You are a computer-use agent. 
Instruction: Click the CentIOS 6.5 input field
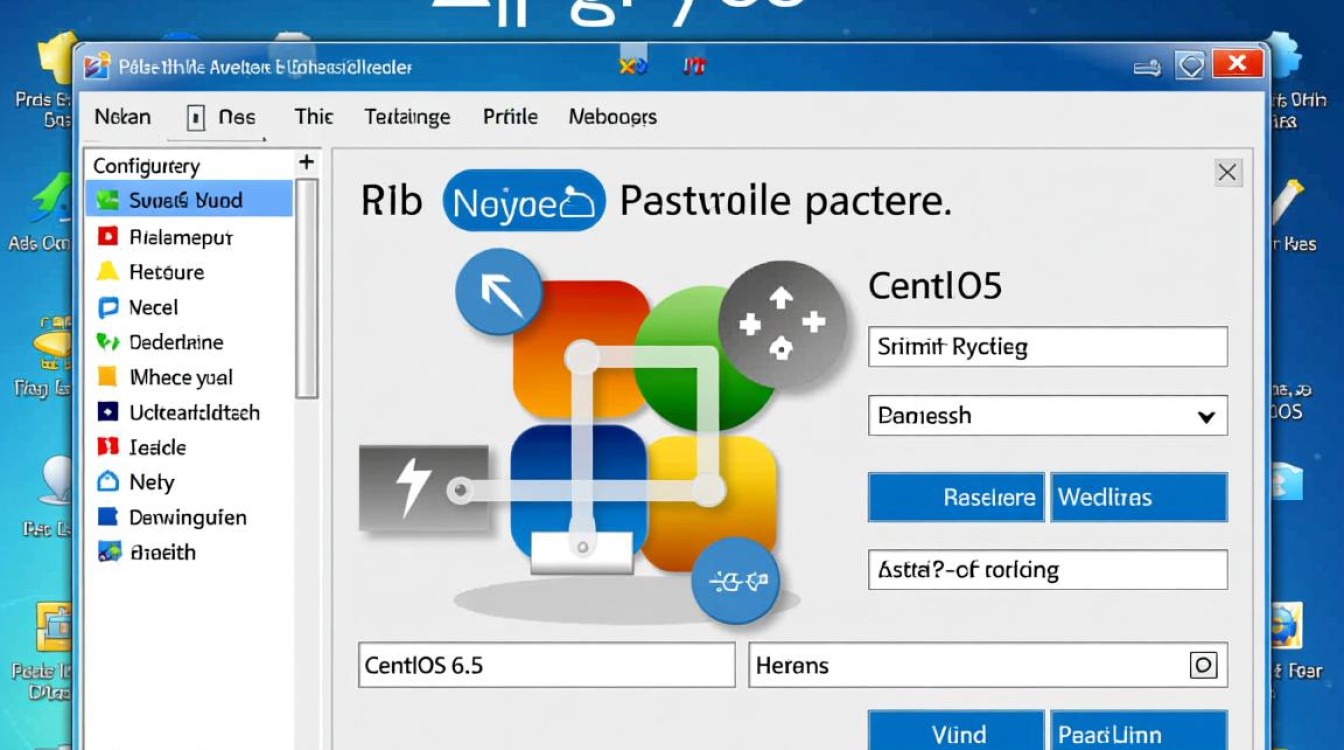(546, 665)
